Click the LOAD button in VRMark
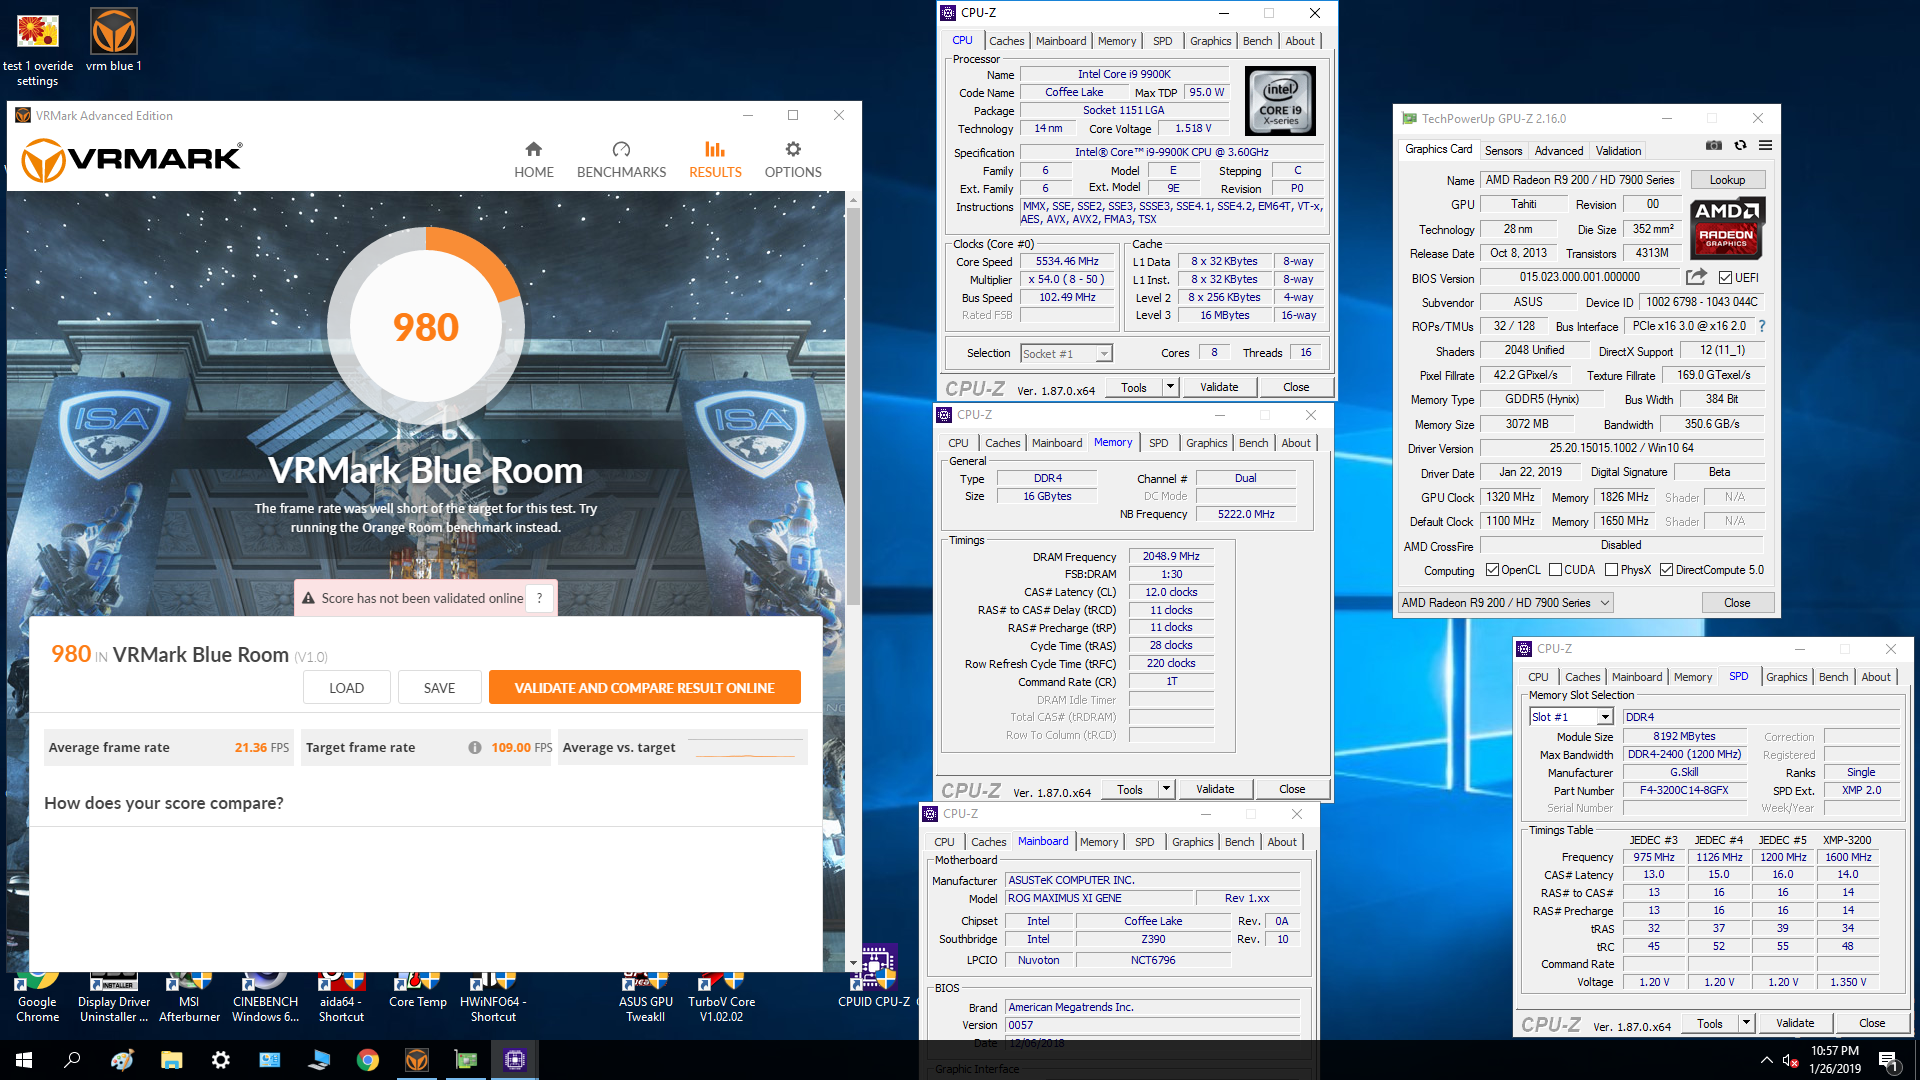The width and height of the screenshot is (1920, 1080). [346, 688]
